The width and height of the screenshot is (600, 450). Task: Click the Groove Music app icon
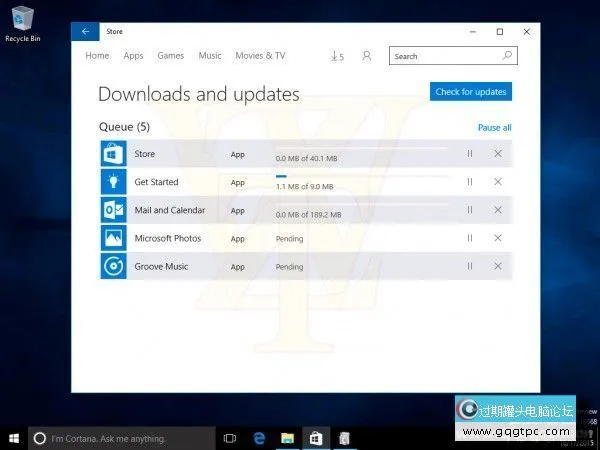[x=112, y=266]
